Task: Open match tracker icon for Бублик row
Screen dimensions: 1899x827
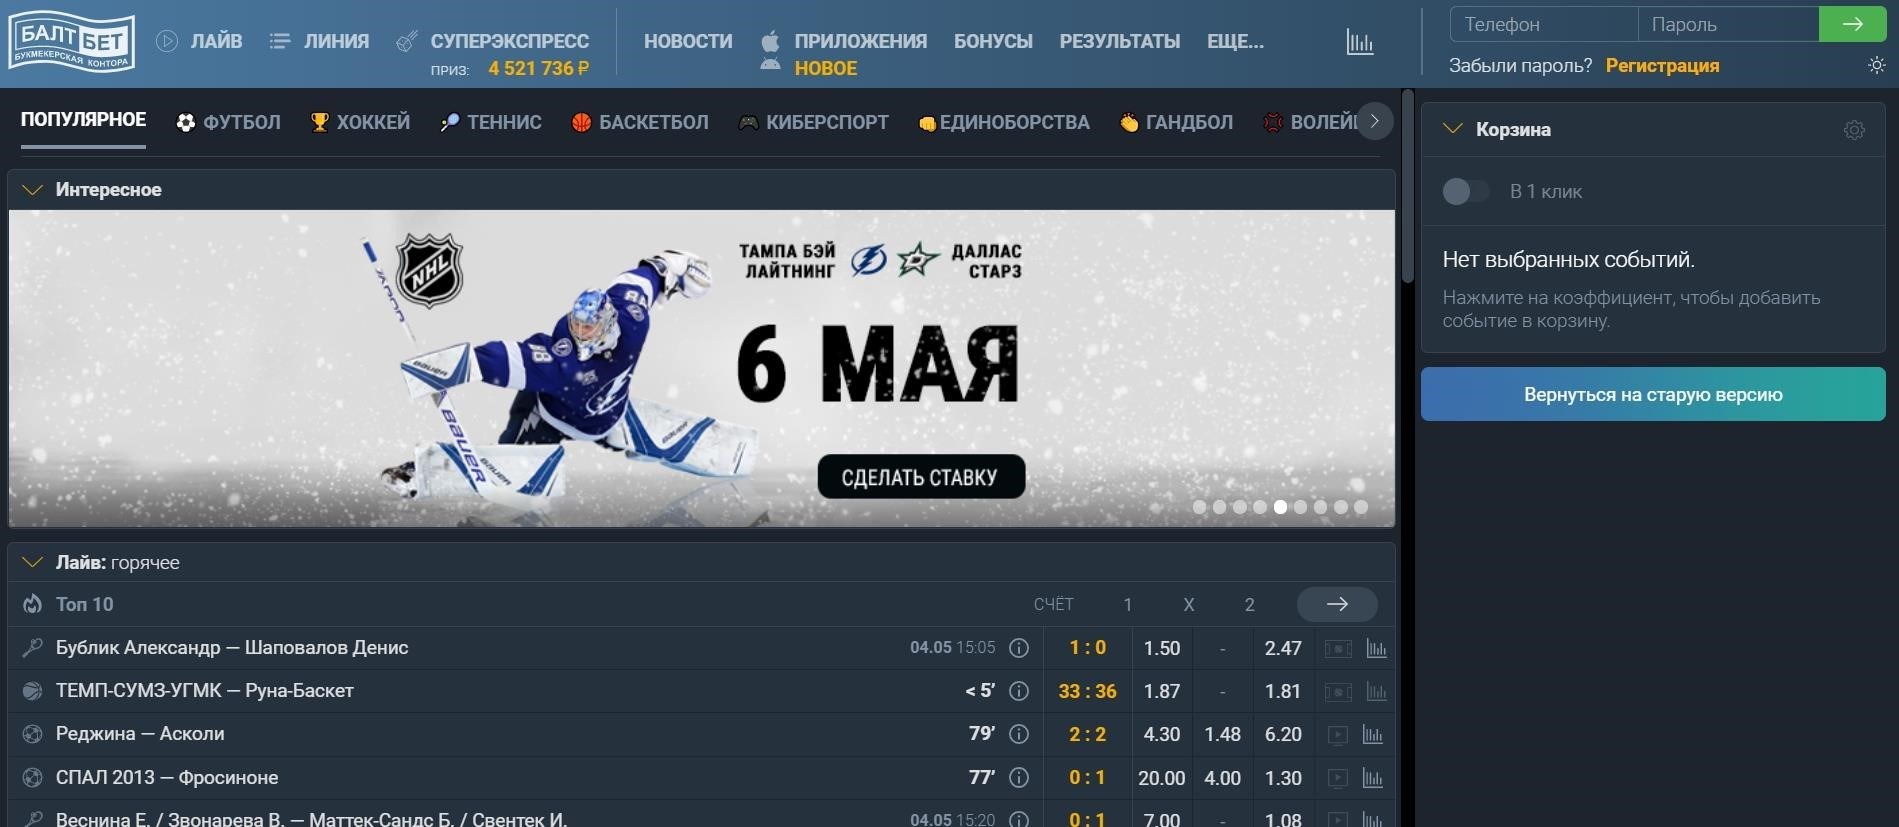Action: tap(1338, 649)
